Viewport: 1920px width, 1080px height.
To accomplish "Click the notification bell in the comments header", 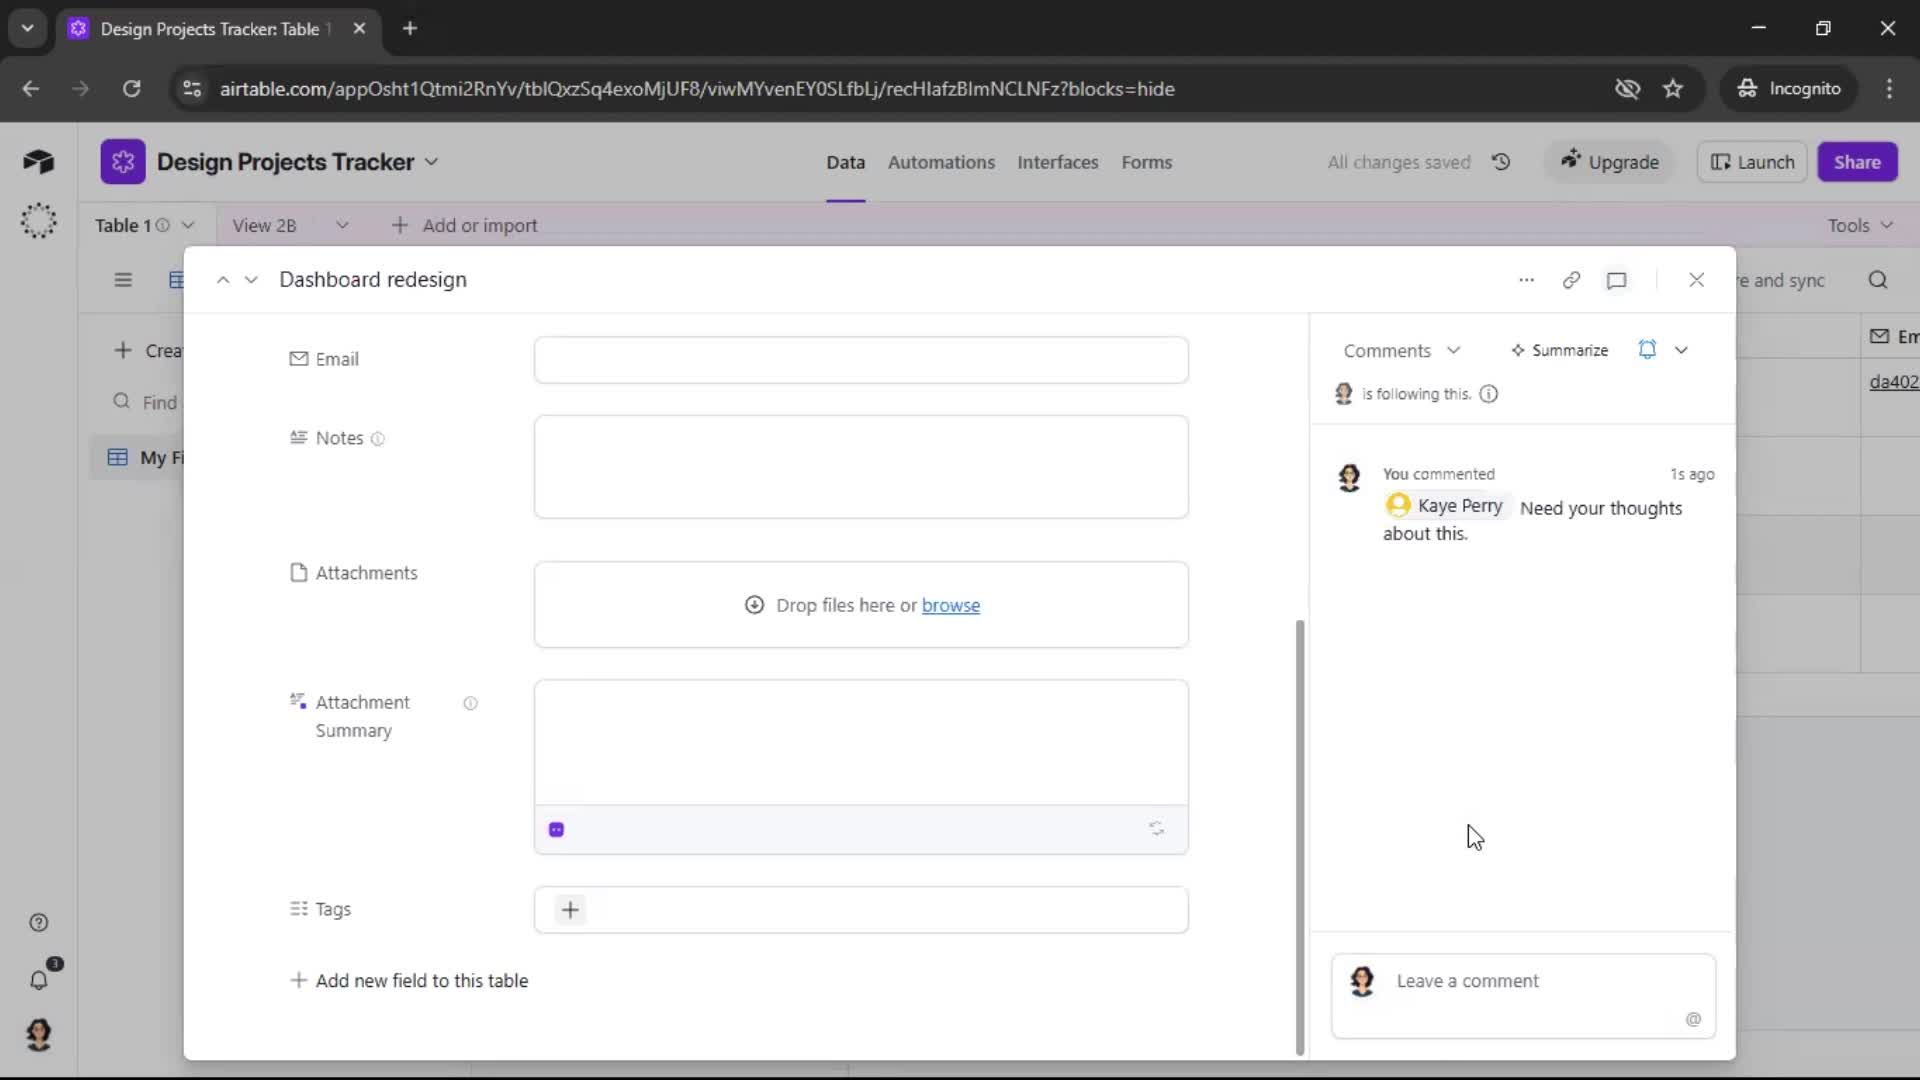I will [x=1647, y=350].
